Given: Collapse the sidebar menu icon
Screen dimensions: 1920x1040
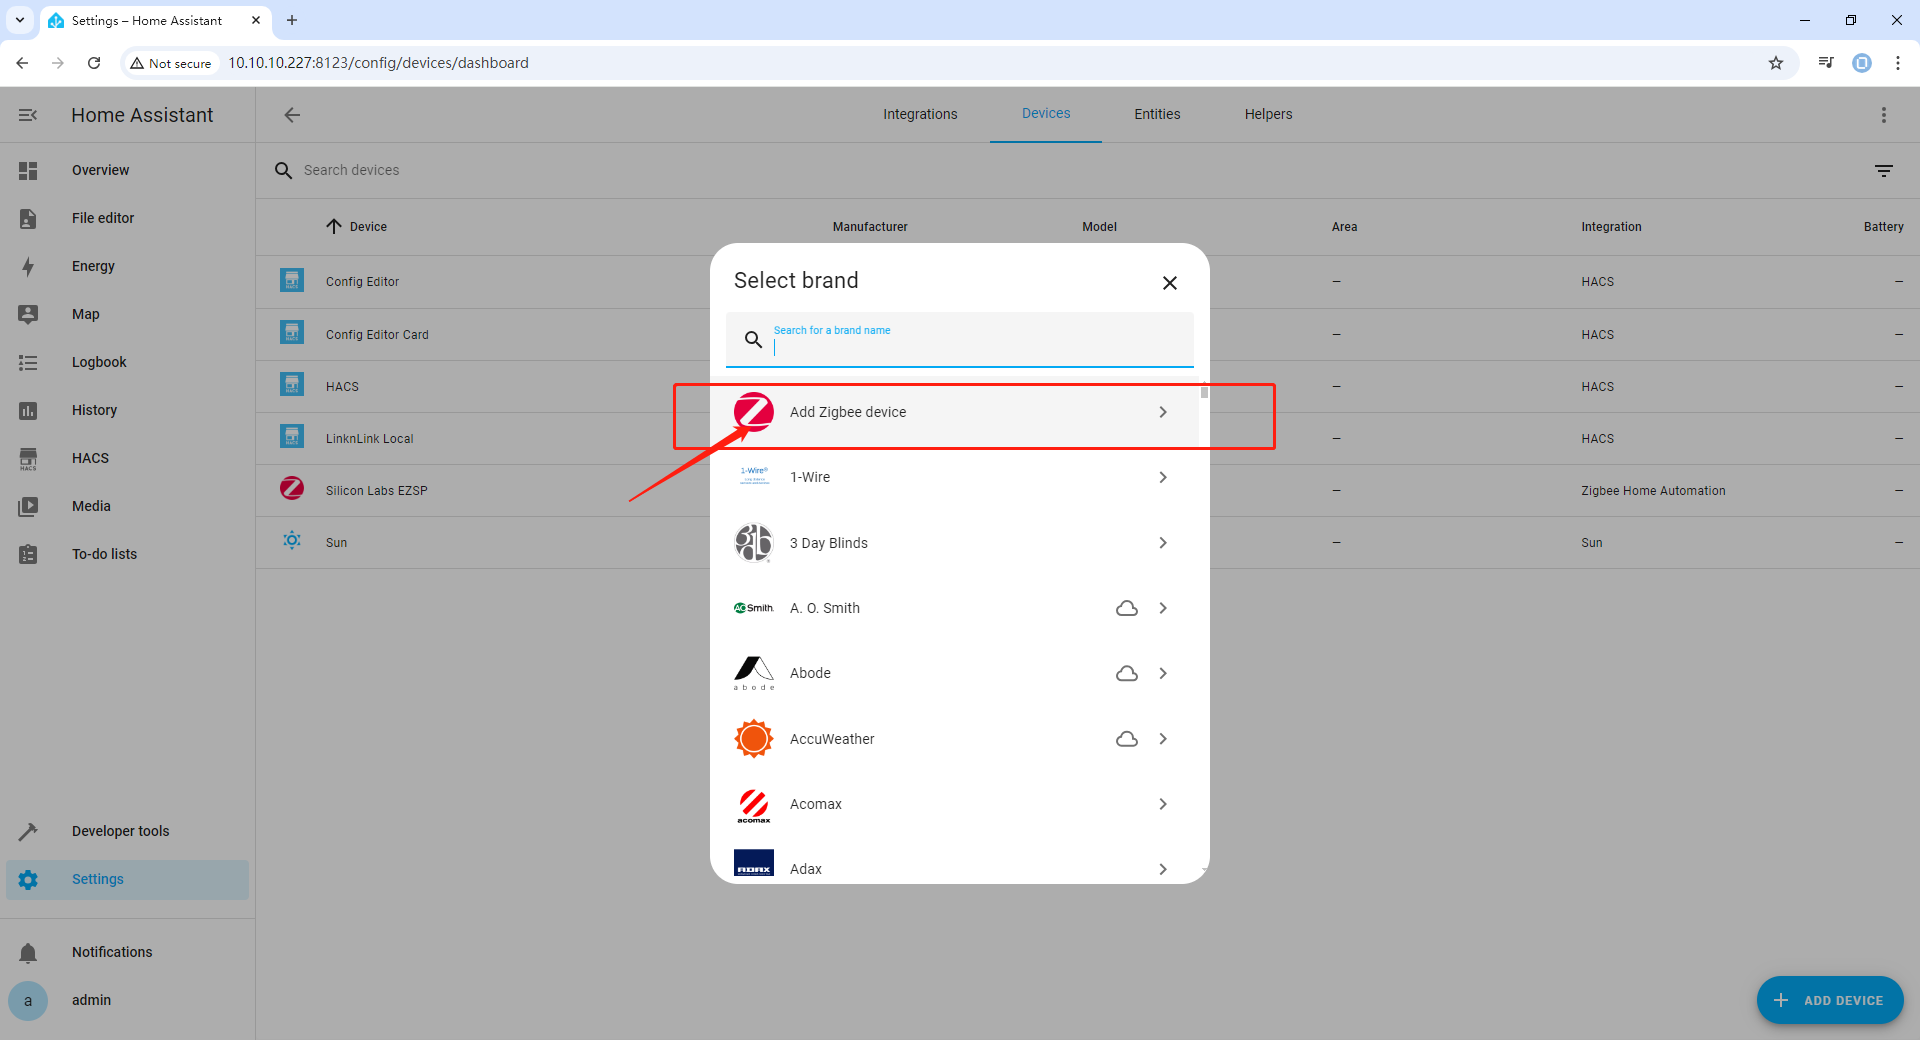Looking at the screenshot, I should [28, 115].
